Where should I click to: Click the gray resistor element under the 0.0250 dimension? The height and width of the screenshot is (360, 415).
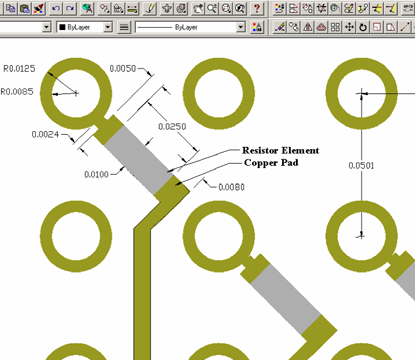[x=138, y=161]
